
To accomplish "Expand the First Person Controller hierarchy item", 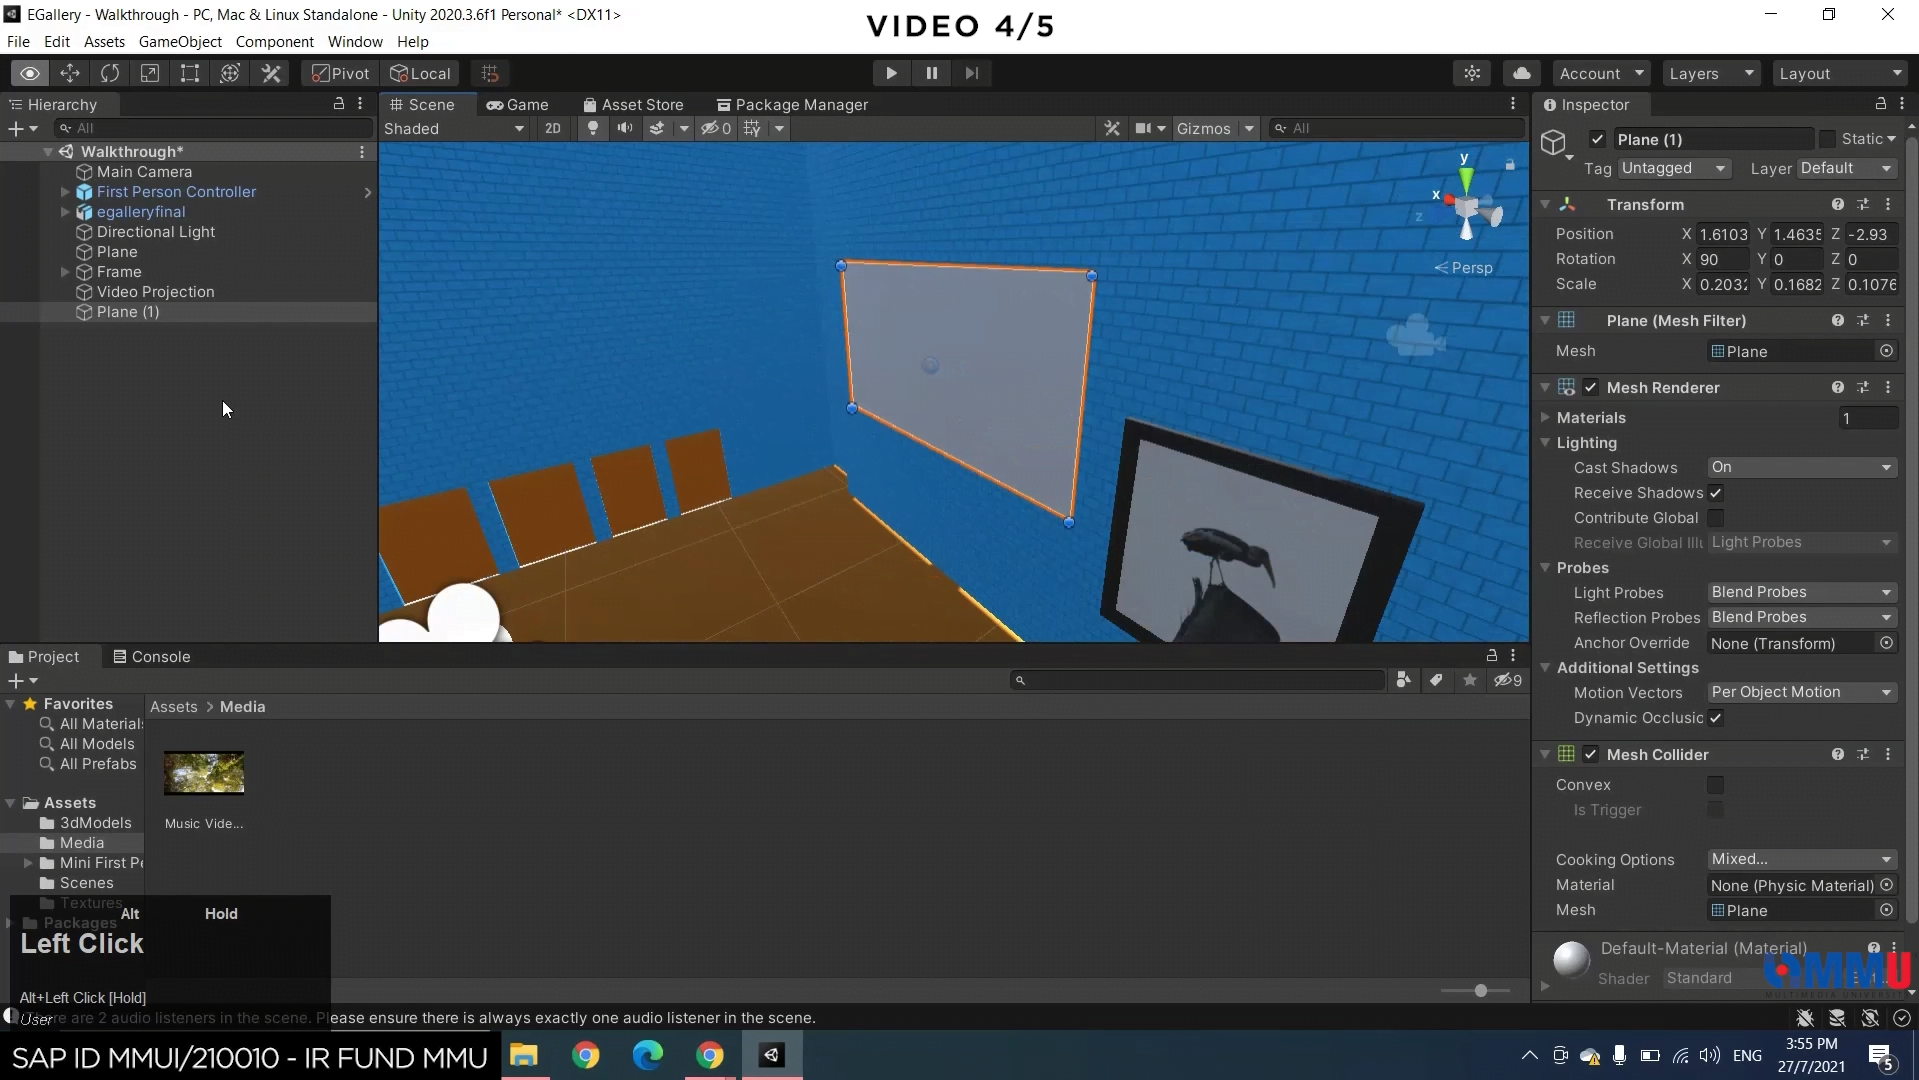I will pos(65,192).
